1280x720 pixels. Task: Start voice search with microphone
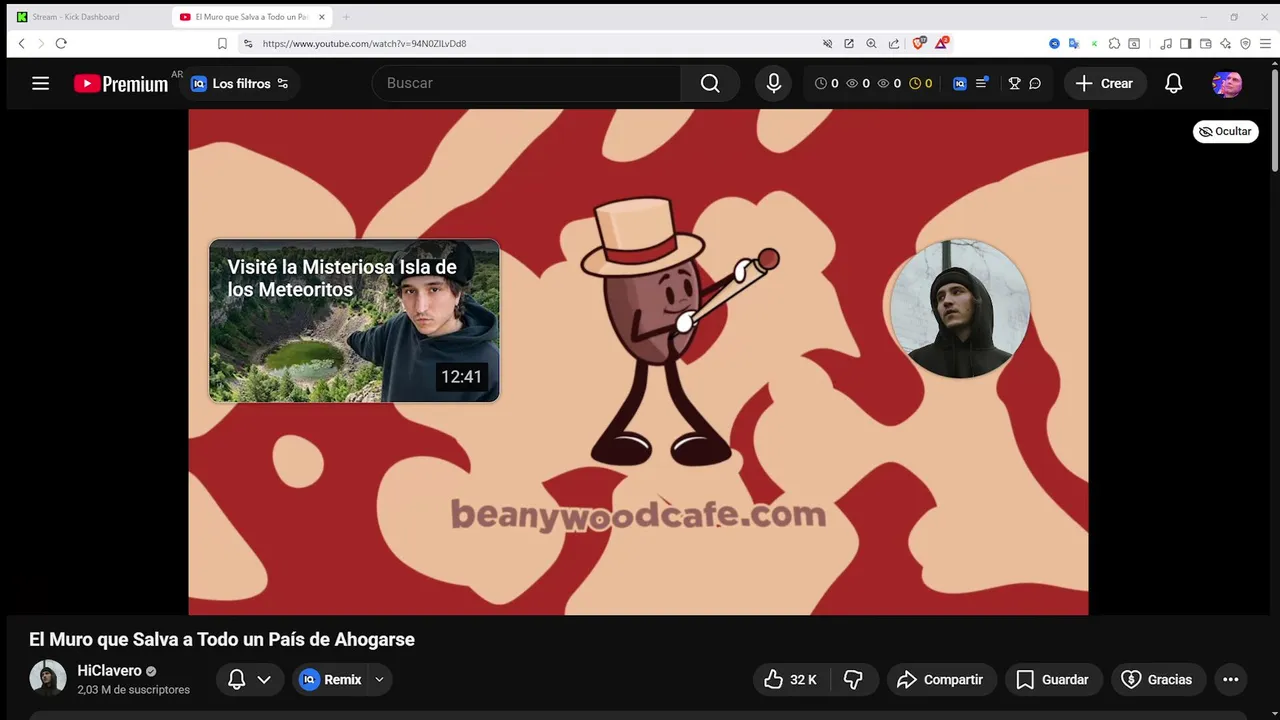click(x=773, y=83)
